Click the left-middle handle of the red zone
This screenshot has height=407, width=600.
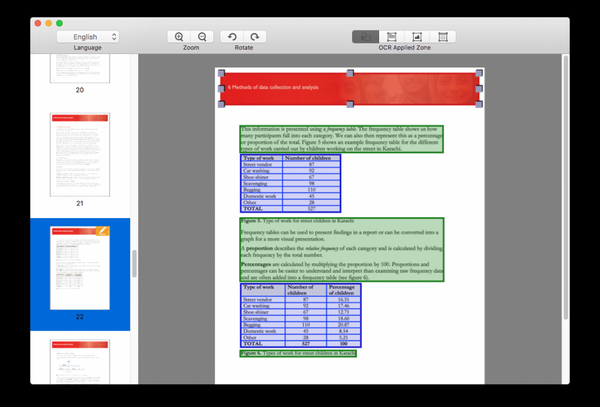(221, 89)
